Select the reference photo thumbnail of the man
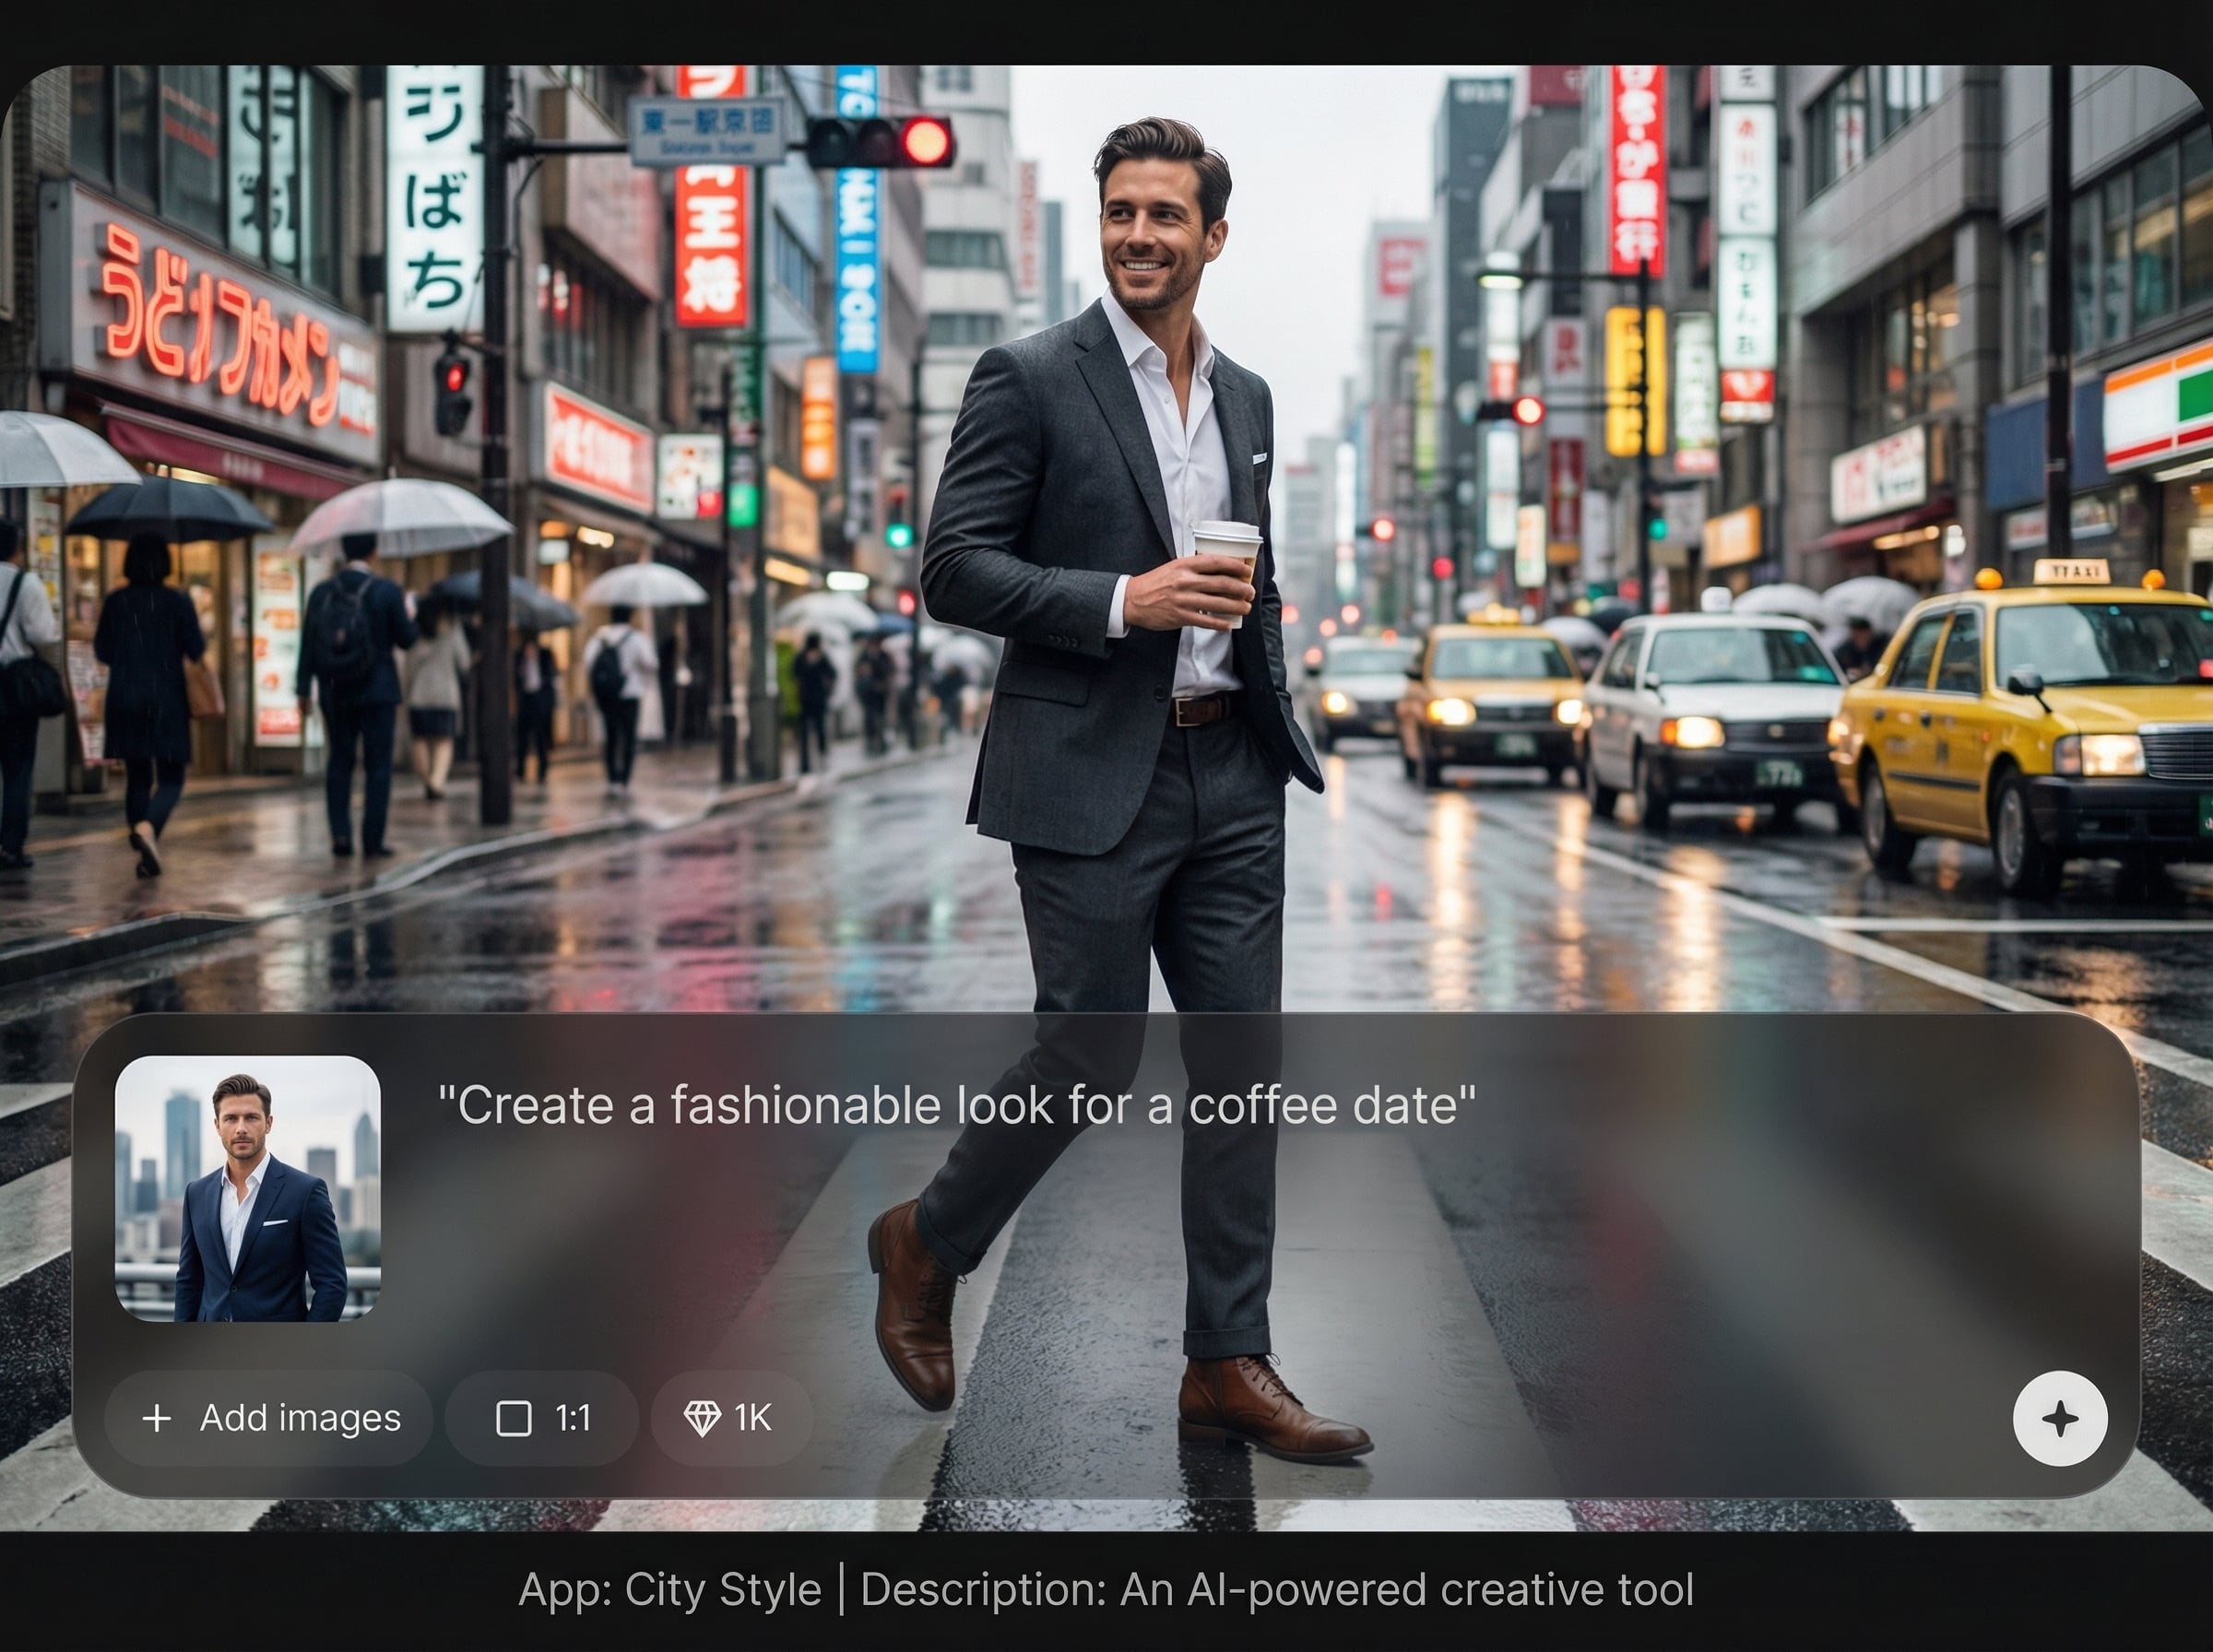This screenshot has width=2213, height=1652. pos(247,1188)
